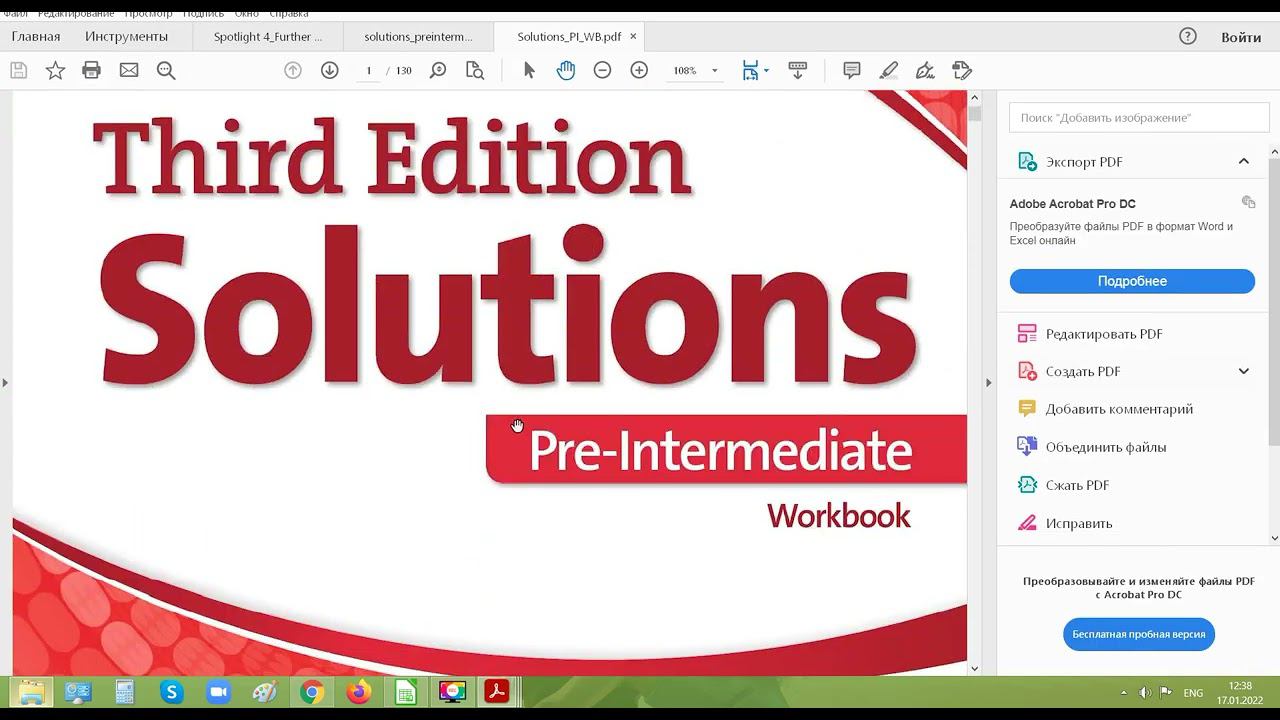Click the Войти sign-in button
1280x720 pixels.
pyautogui.click(x=1241, y=37)
